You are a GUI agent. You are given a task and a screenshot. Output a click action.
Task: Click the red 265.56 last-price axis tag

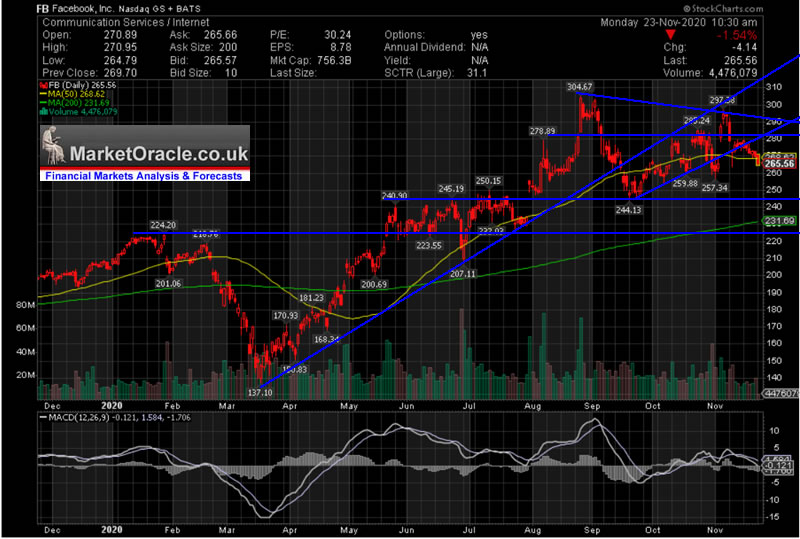[x=780, y=164]
